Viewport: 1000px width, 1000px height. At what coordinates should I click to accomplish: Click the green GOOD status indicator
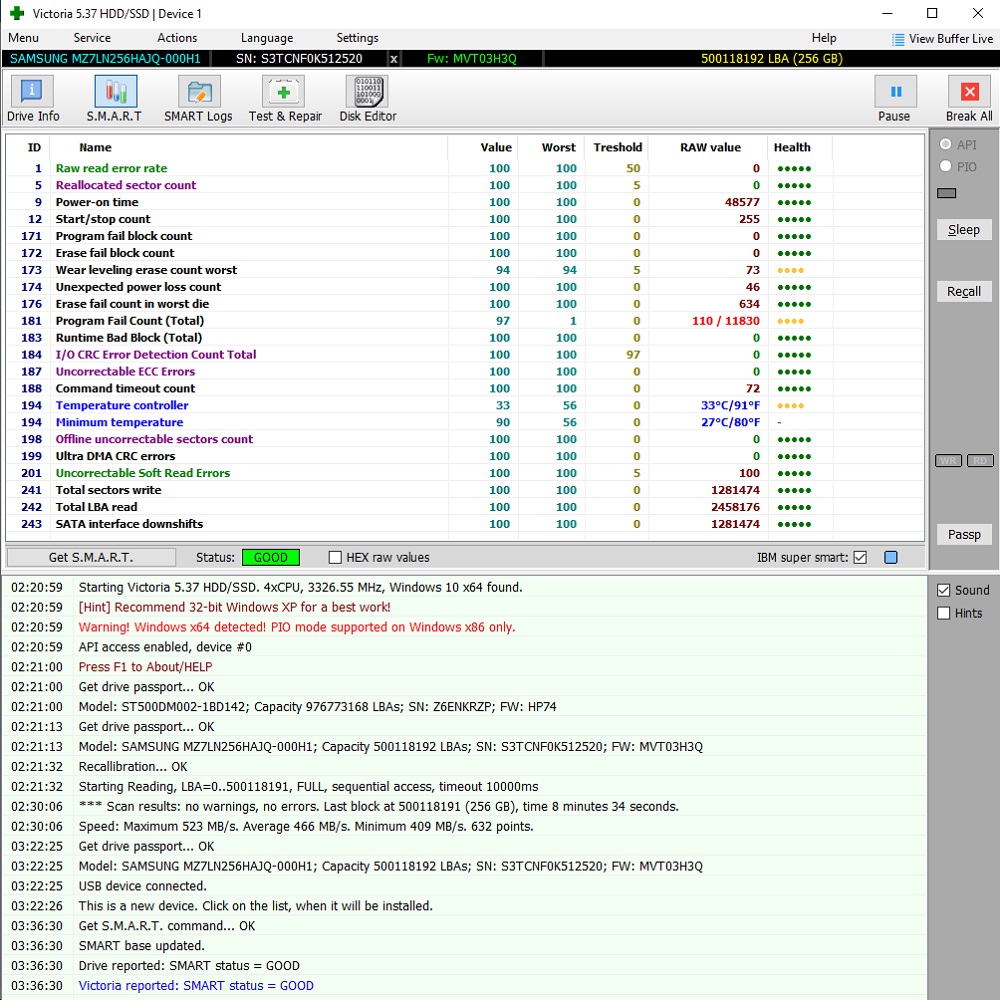click(271, 557)
